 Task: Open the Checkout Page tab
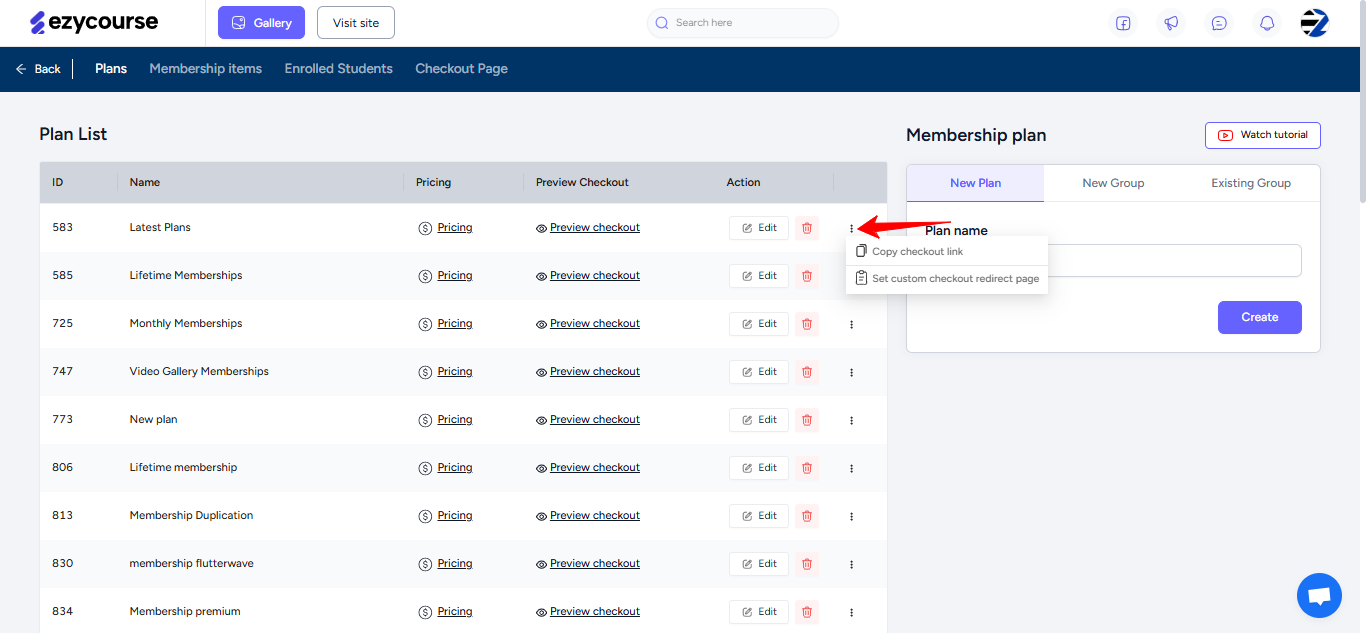pos(461,69)
